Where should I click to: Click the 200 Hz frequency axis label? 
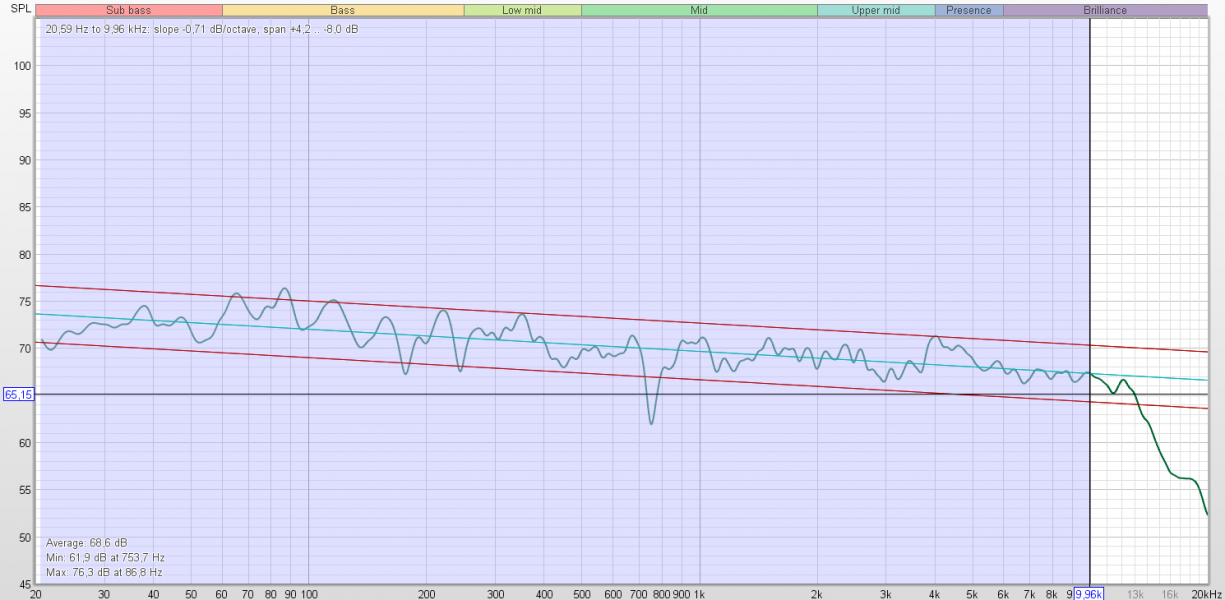(426, 593)
